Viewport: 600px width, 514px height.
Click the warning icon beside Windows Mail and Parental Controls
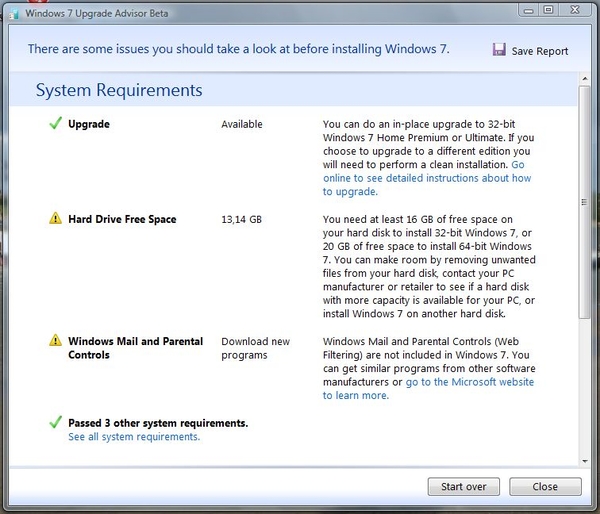[55, 340]
